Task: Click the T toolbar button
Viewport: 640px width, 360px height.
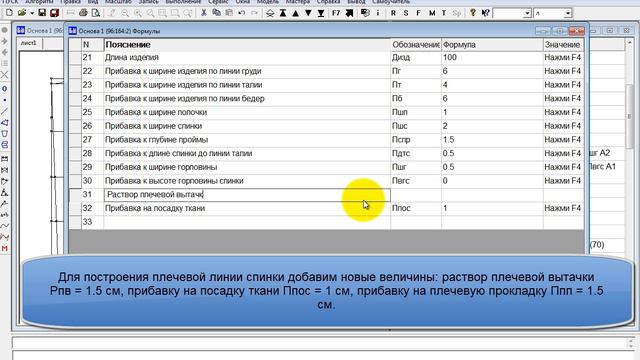Action: tap(444, 13)
